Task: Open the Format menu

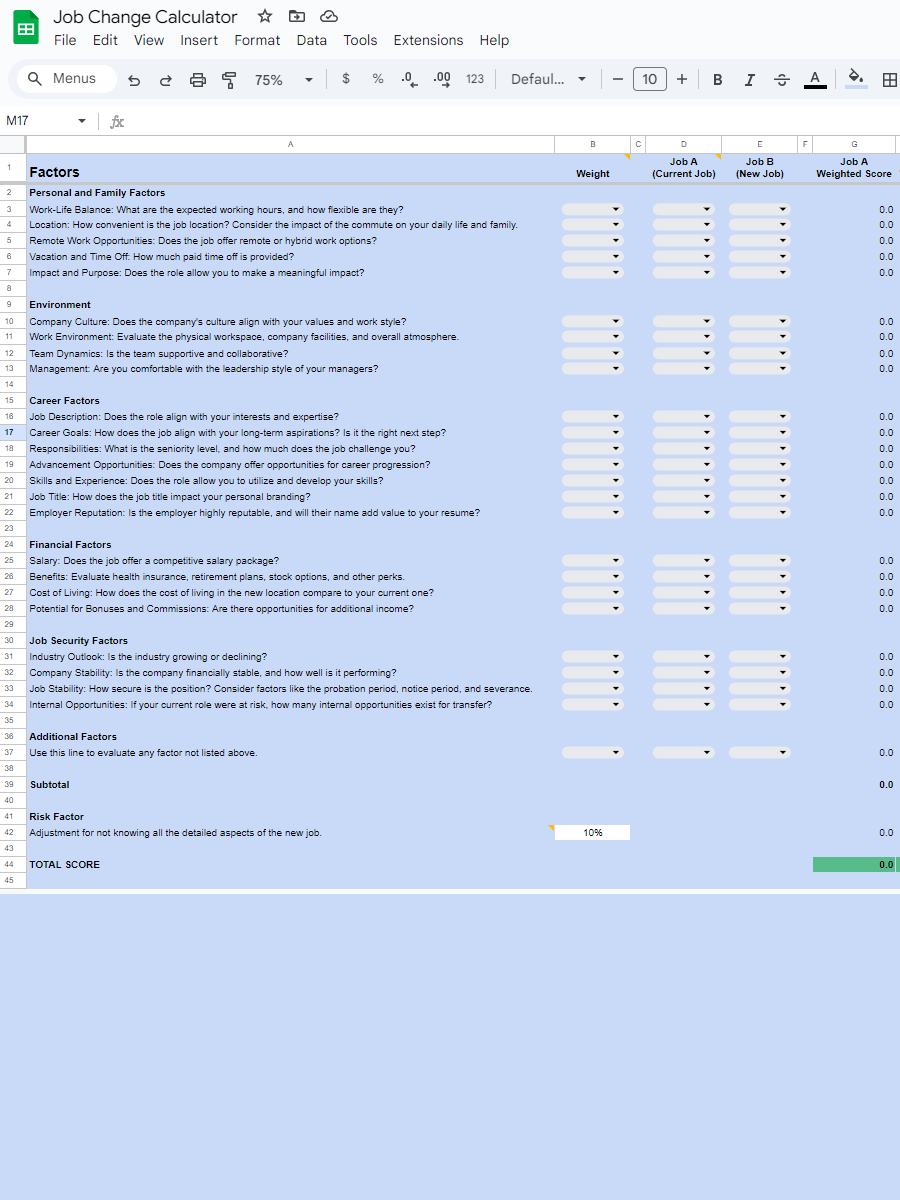Action: click(257, 40)
